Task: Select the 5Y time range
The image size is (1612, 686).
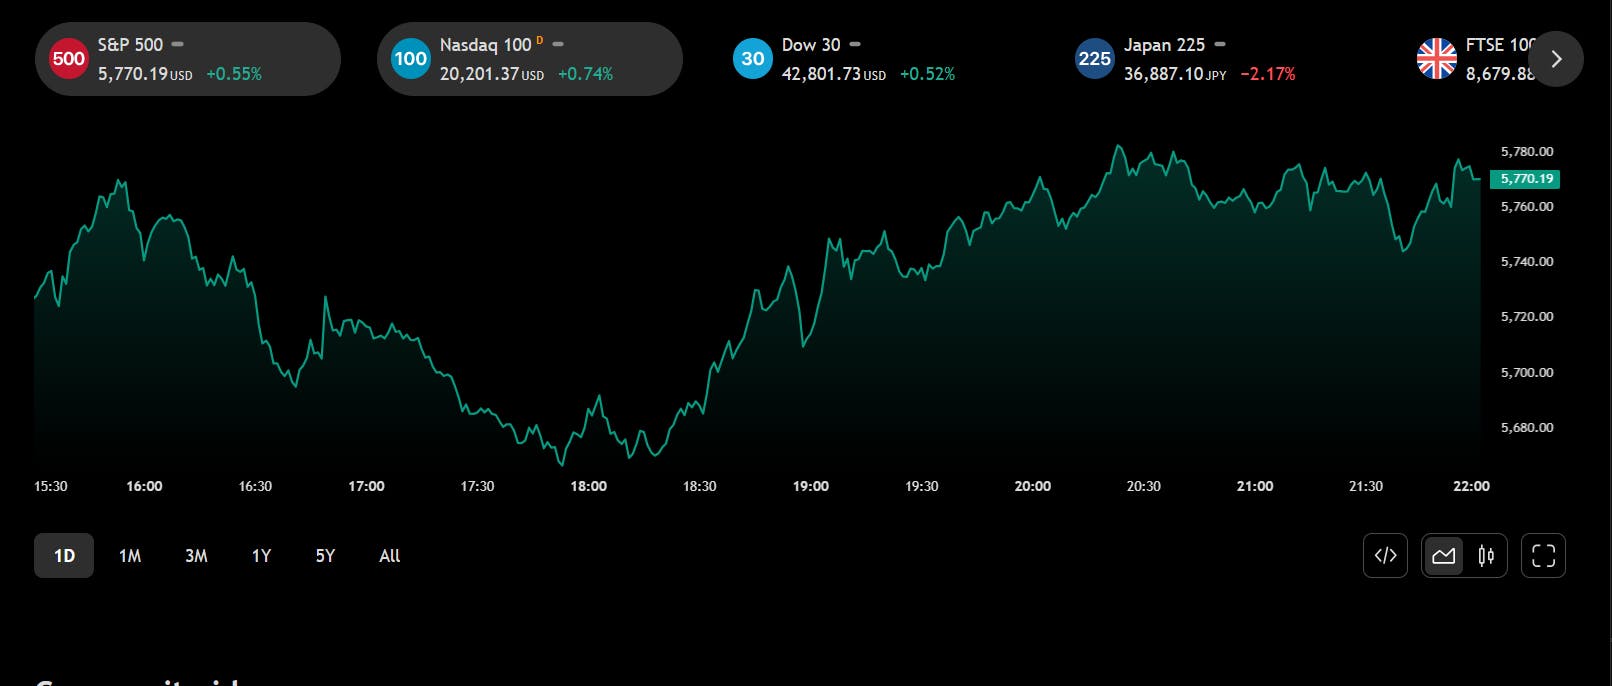Action: pos(325,556)
